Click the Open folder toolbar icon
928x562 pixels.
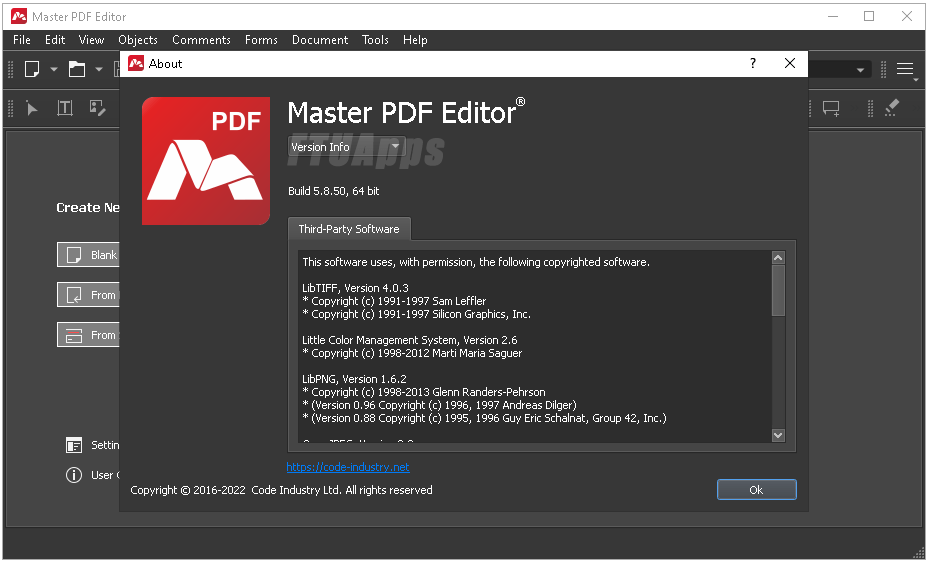coord(77,69)
